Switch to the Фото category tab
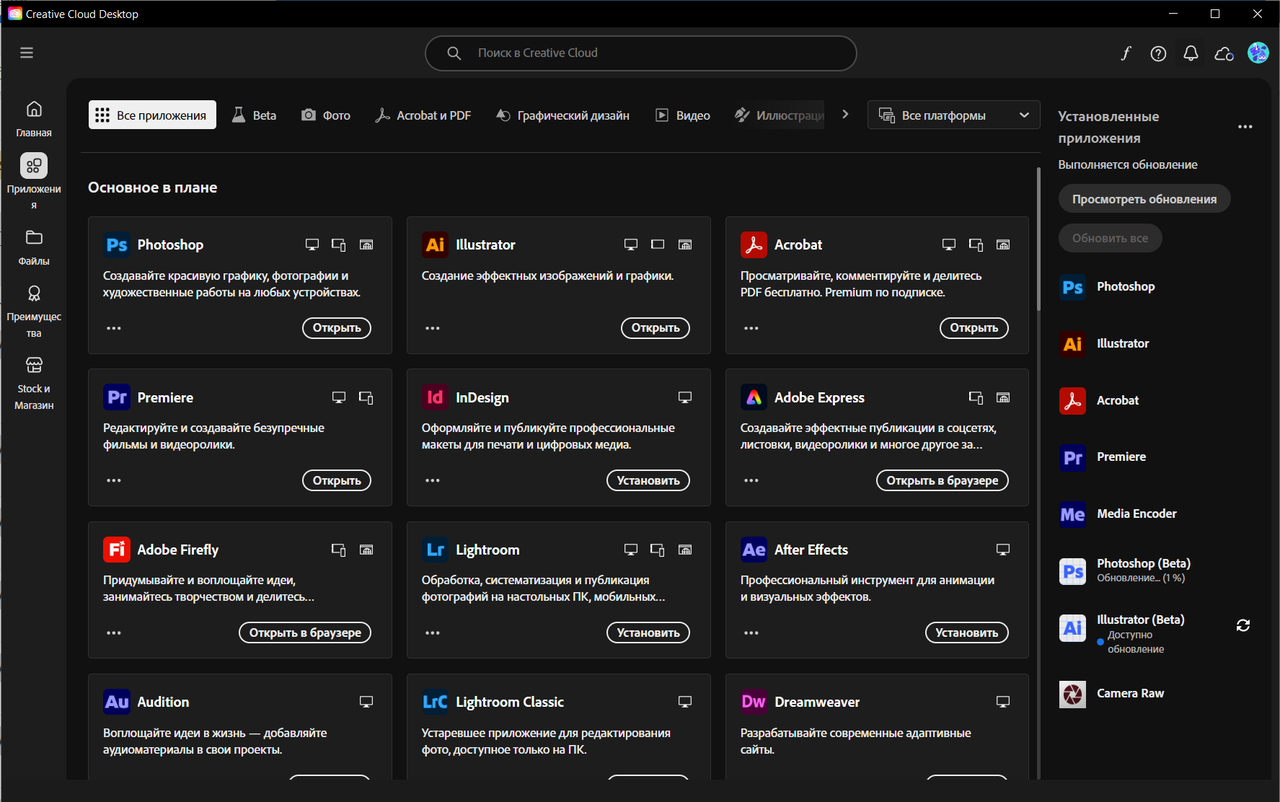Viewport: 1280px width, 802px height. tap(326, 115)
